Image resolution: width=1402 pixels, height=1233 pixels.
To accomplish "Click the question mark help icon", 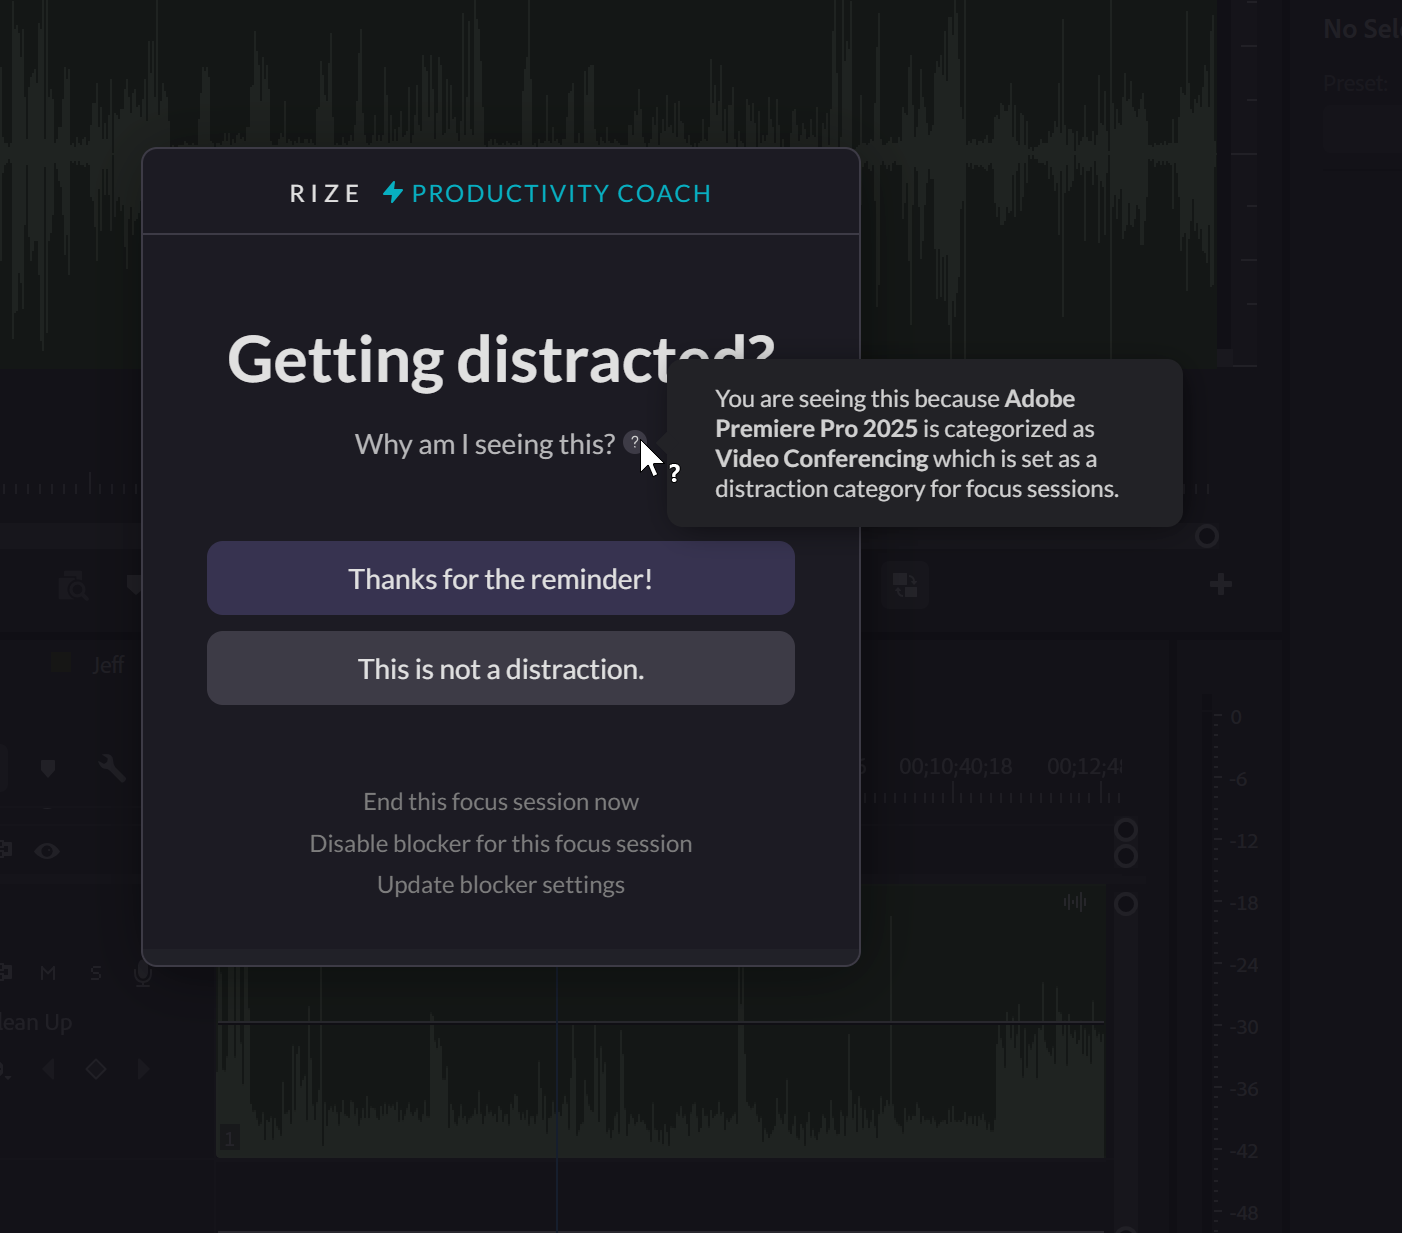I will click(634, 442).
